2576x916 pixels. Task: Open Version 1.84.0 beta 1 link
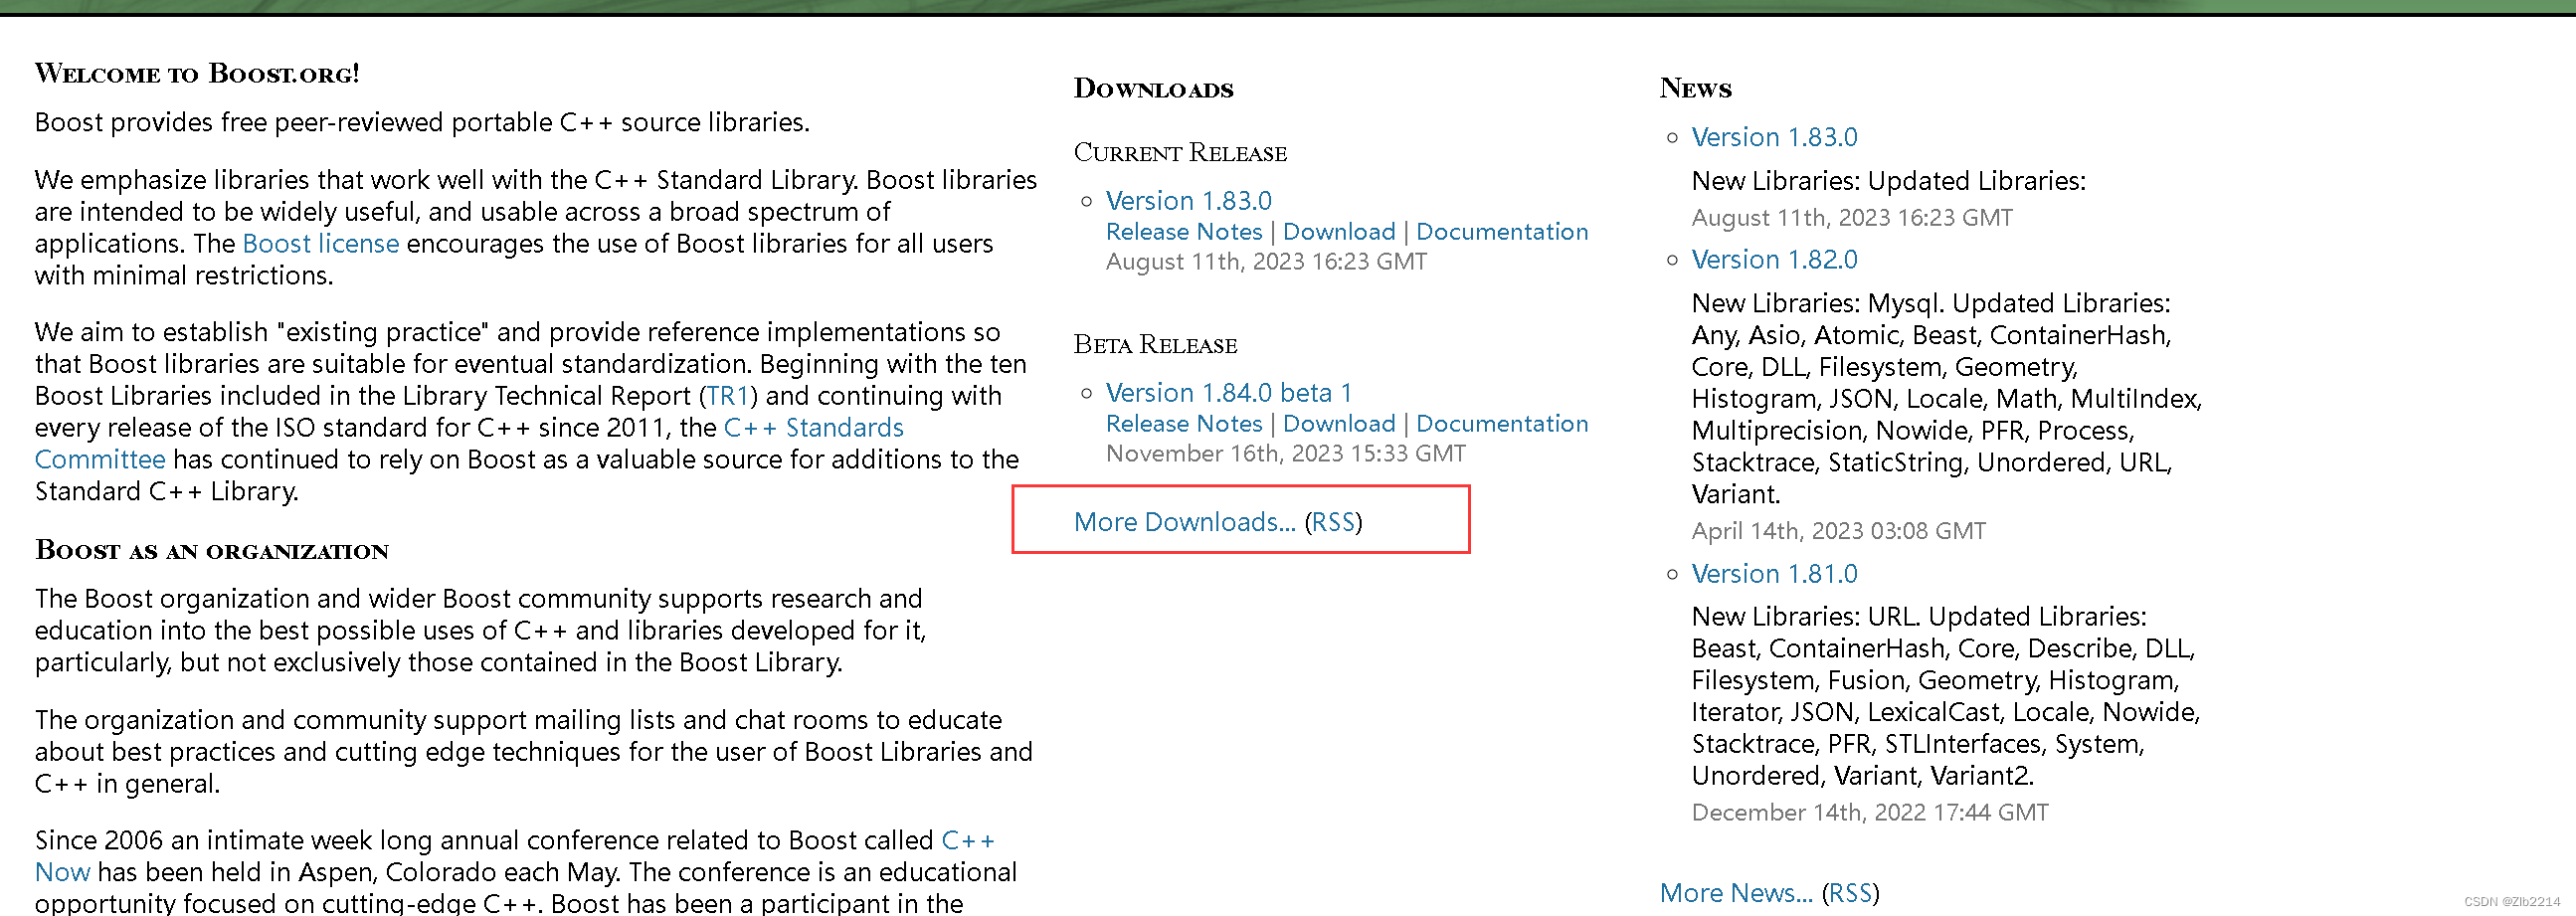(x=1228, y=393)
